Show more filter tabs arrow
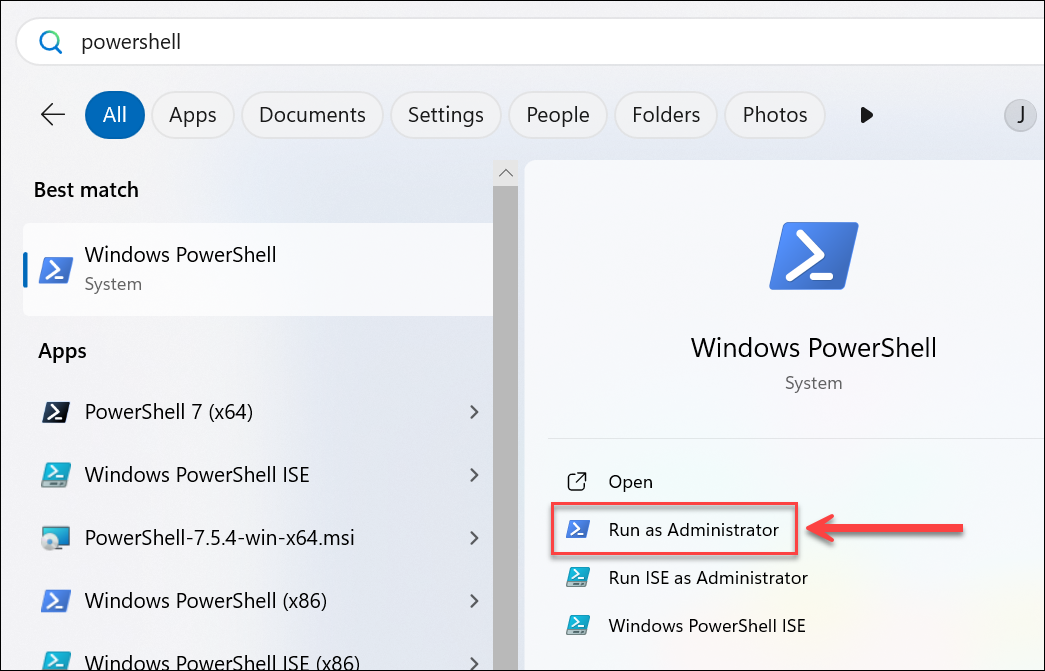This screenshot has width=1045, height=671. pos(866,115)
